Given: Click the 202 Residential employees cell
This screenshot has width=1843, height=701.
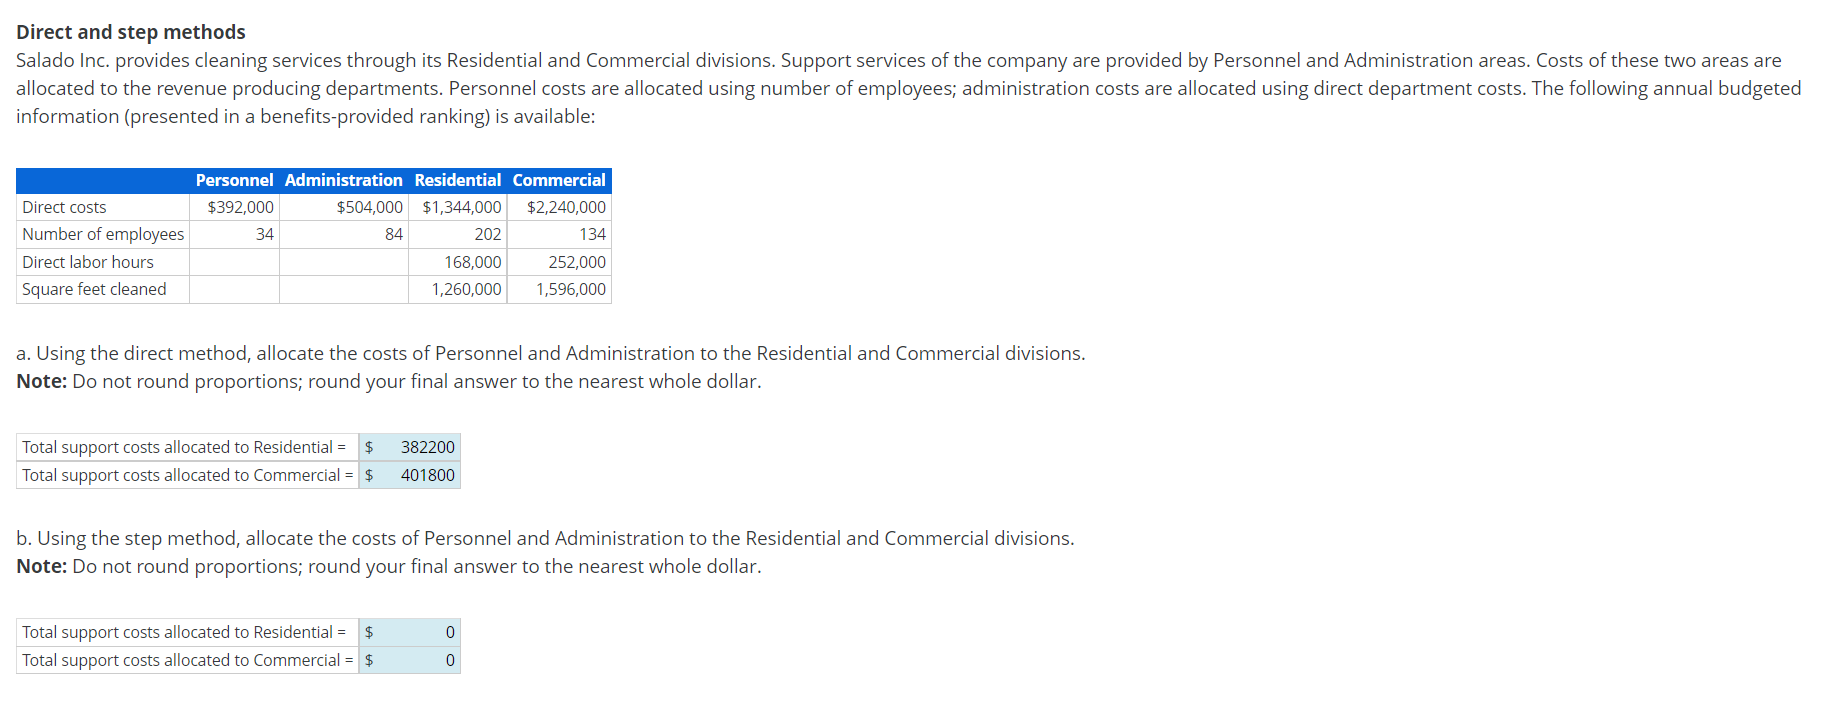Looking at the screenshot, I should (x=487, y=234).
